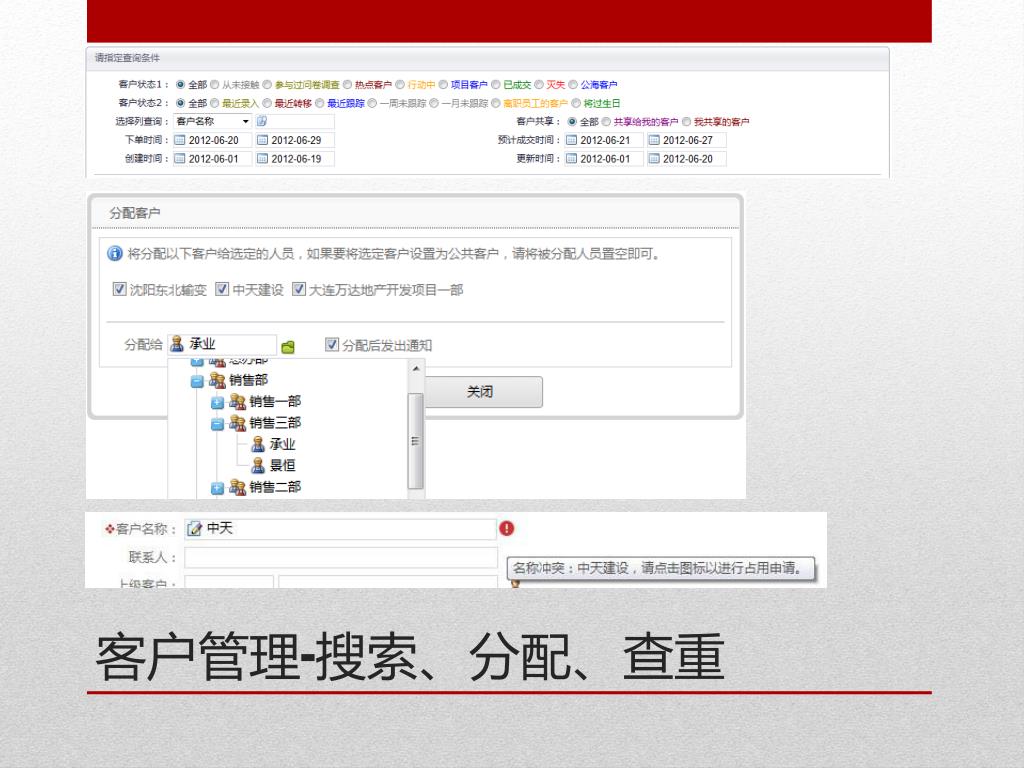Click the column query text input field
This screenshot has width=1024, height=768.
[295, 121]
